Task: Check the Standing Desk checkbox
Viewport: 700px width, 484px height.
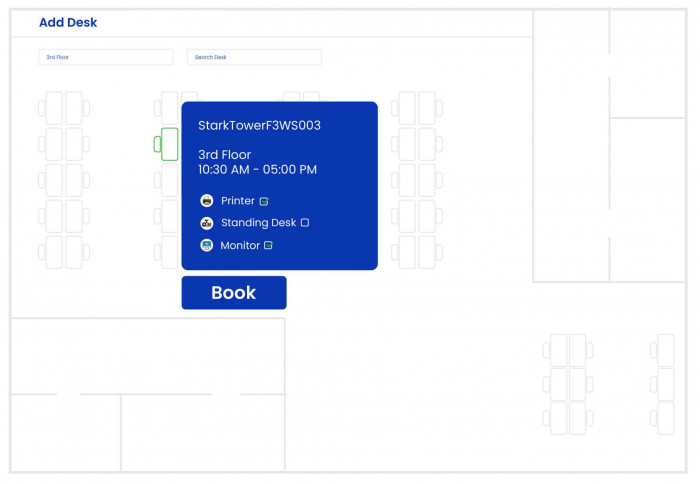Action: tap(305, 222)
